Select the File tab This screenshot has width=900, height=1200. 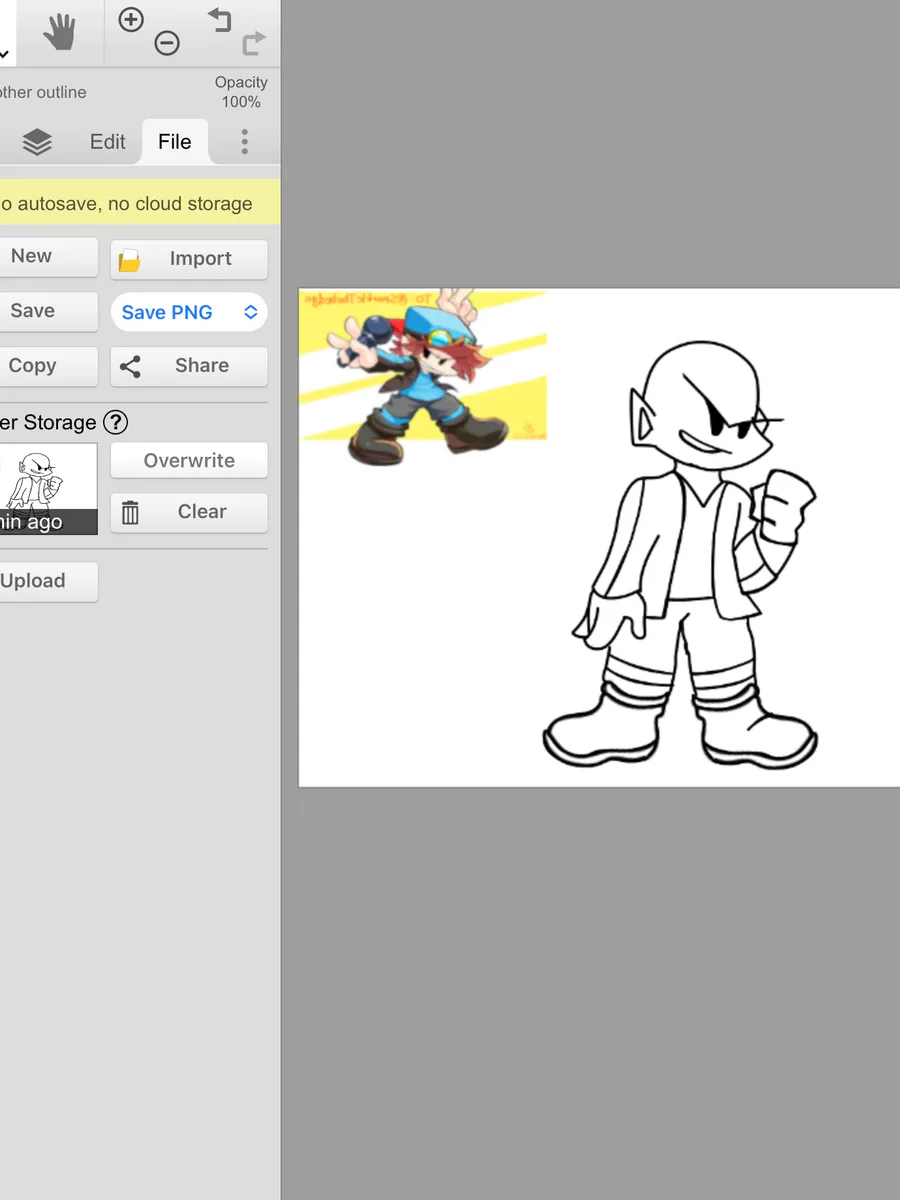pos(174,142)
